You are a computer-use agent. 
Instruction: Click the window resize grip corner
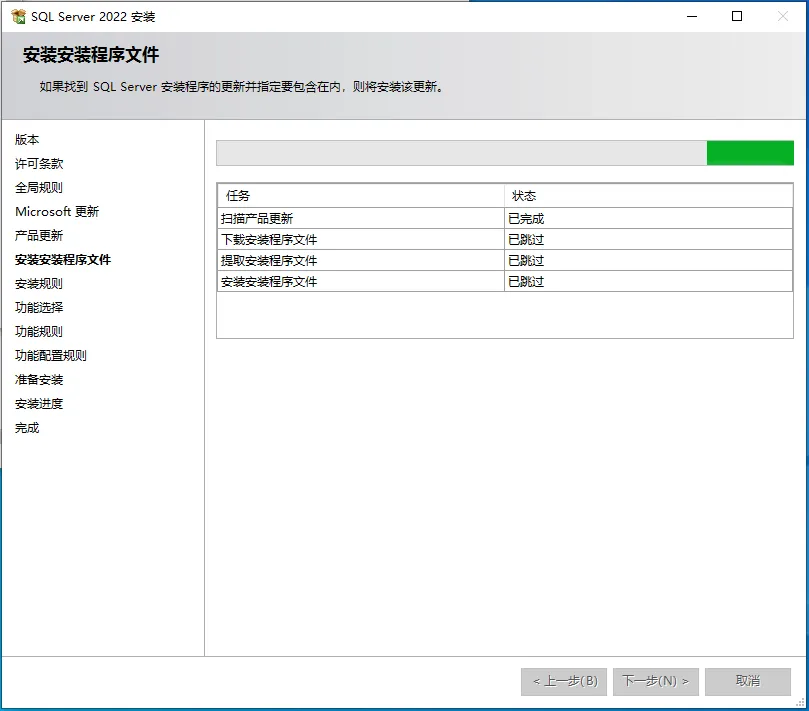[800, 702]
